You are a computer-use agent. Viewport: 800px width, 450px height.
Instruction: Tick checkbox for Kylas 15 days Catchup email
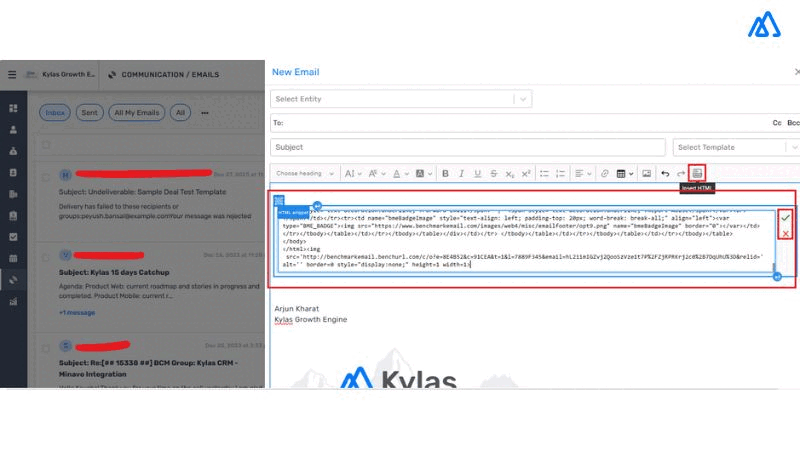[46, 257]
